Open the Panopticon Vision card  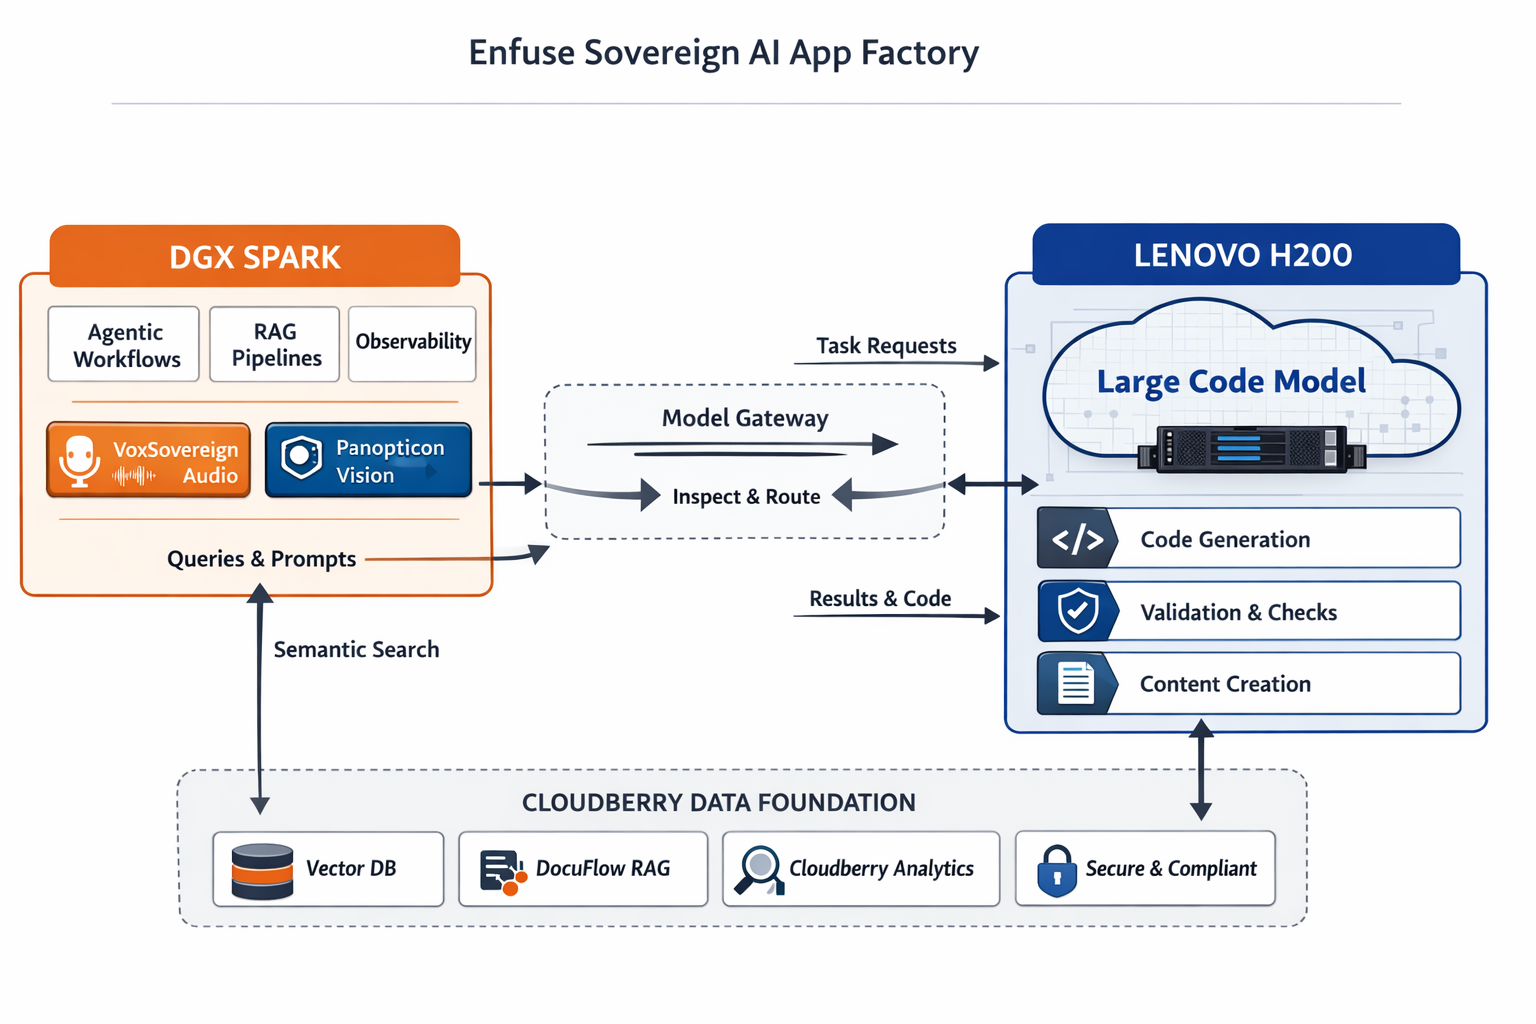[368, 460]
